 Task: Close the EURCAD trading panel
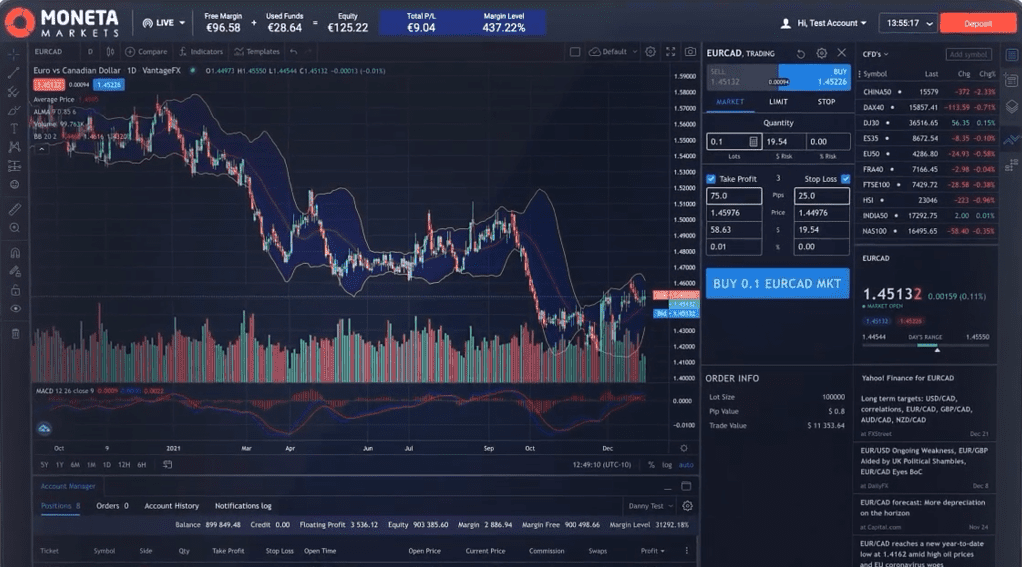point(841,52)
